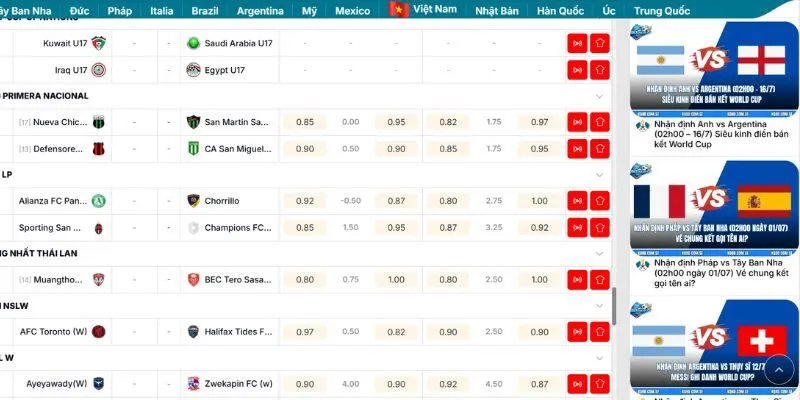Open live stream icon for Ayeyawady(W) match
This screenshot has height=400, width=800.
point(577,384)
